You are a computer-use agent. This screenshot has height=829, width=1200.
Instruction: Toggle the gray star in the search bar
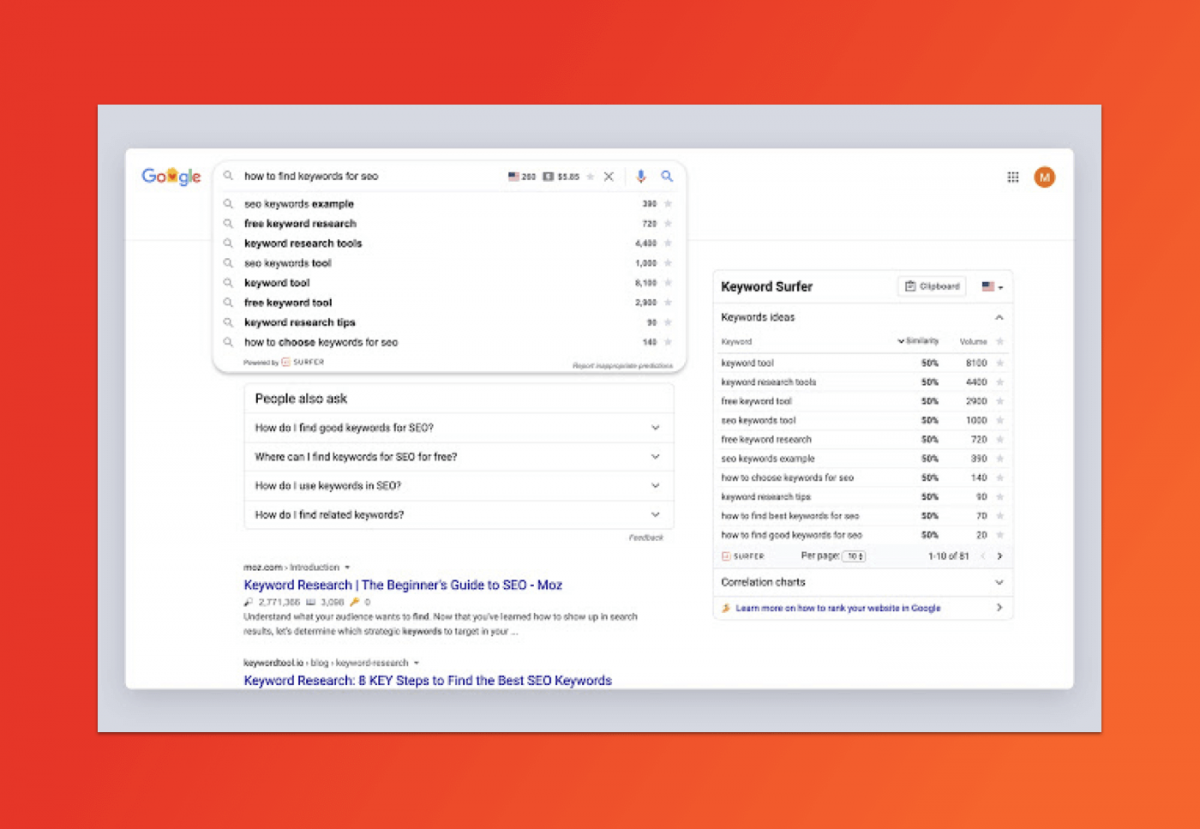point(589,175)
